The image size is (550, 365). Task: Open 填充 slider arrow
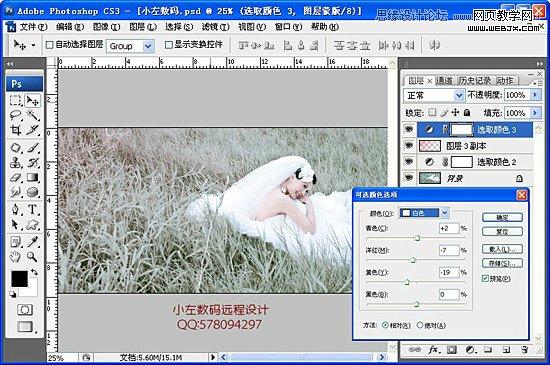coord(535,113)
